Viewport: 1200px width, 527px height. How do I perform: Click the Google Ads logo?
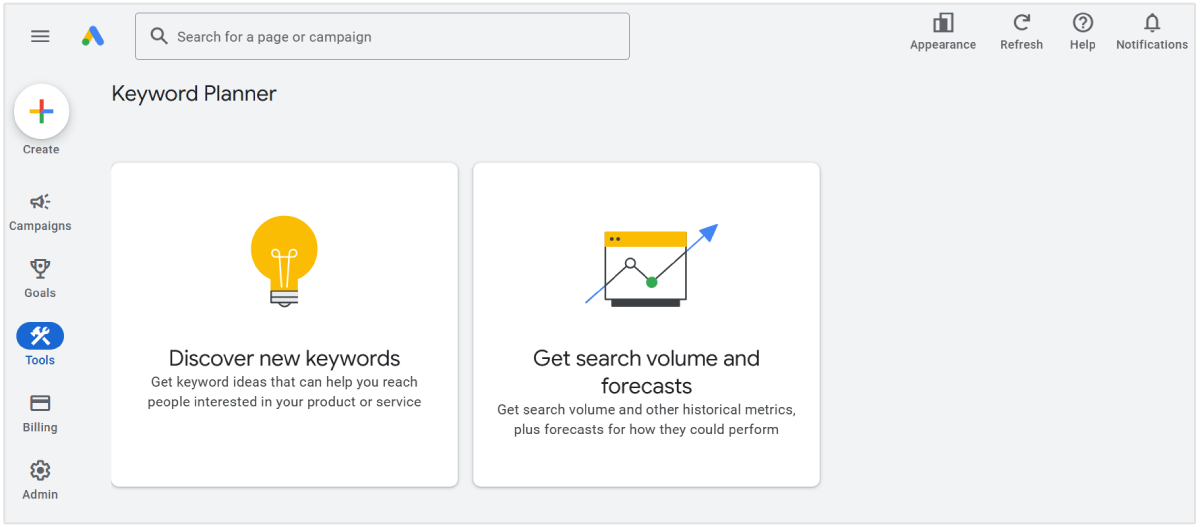[93, 36]
